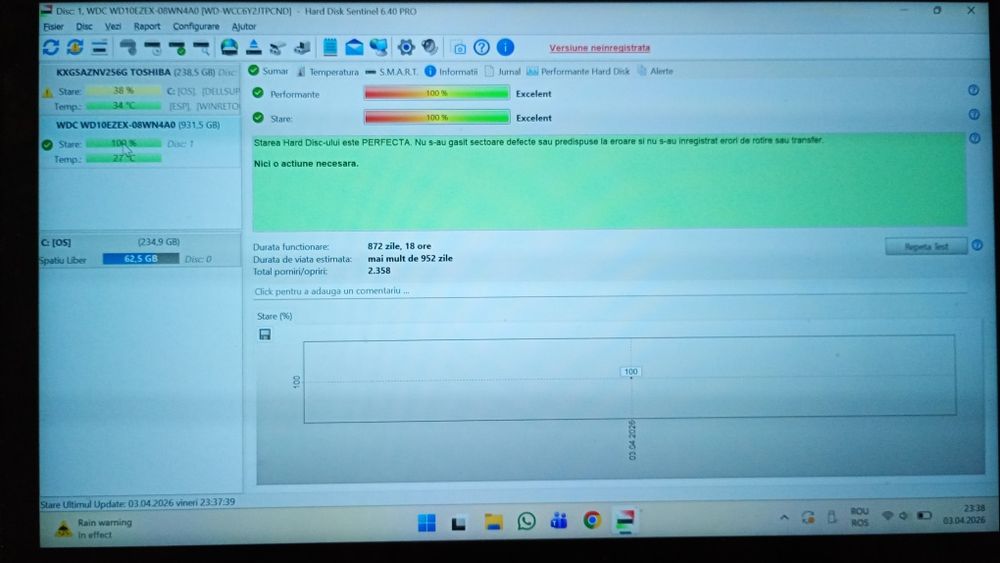Click the Toshiba 34 °C temperature bar
This screenshot has width=1000, height=563.
(123, 106)
